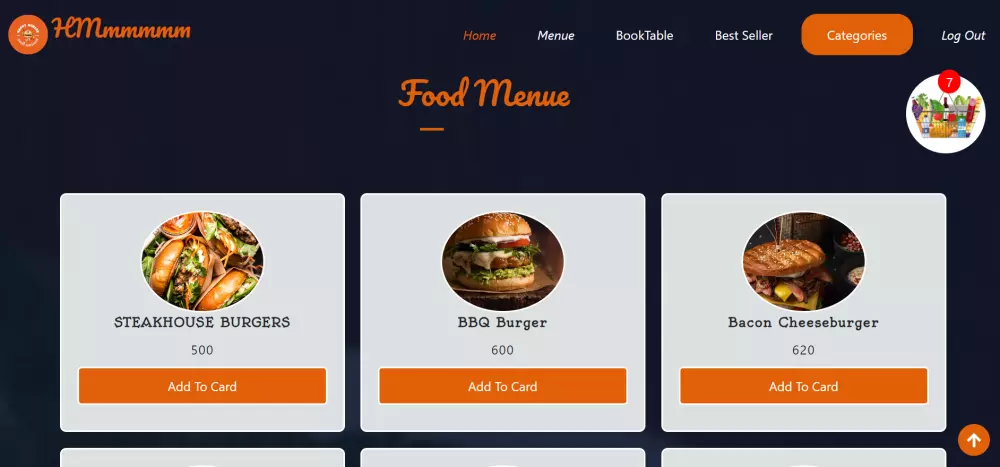This screenshot has height=467, width=1000.
Task: Open the shopping basket cart icon
Action: coord(945,114)
